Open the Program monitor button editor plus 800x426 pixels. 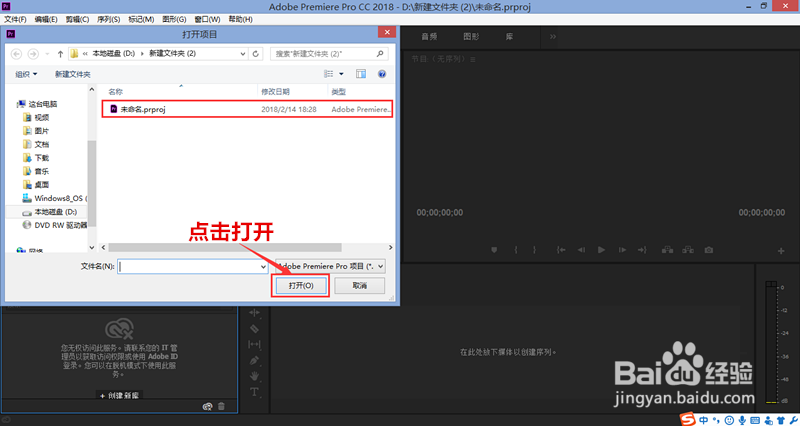781,250
